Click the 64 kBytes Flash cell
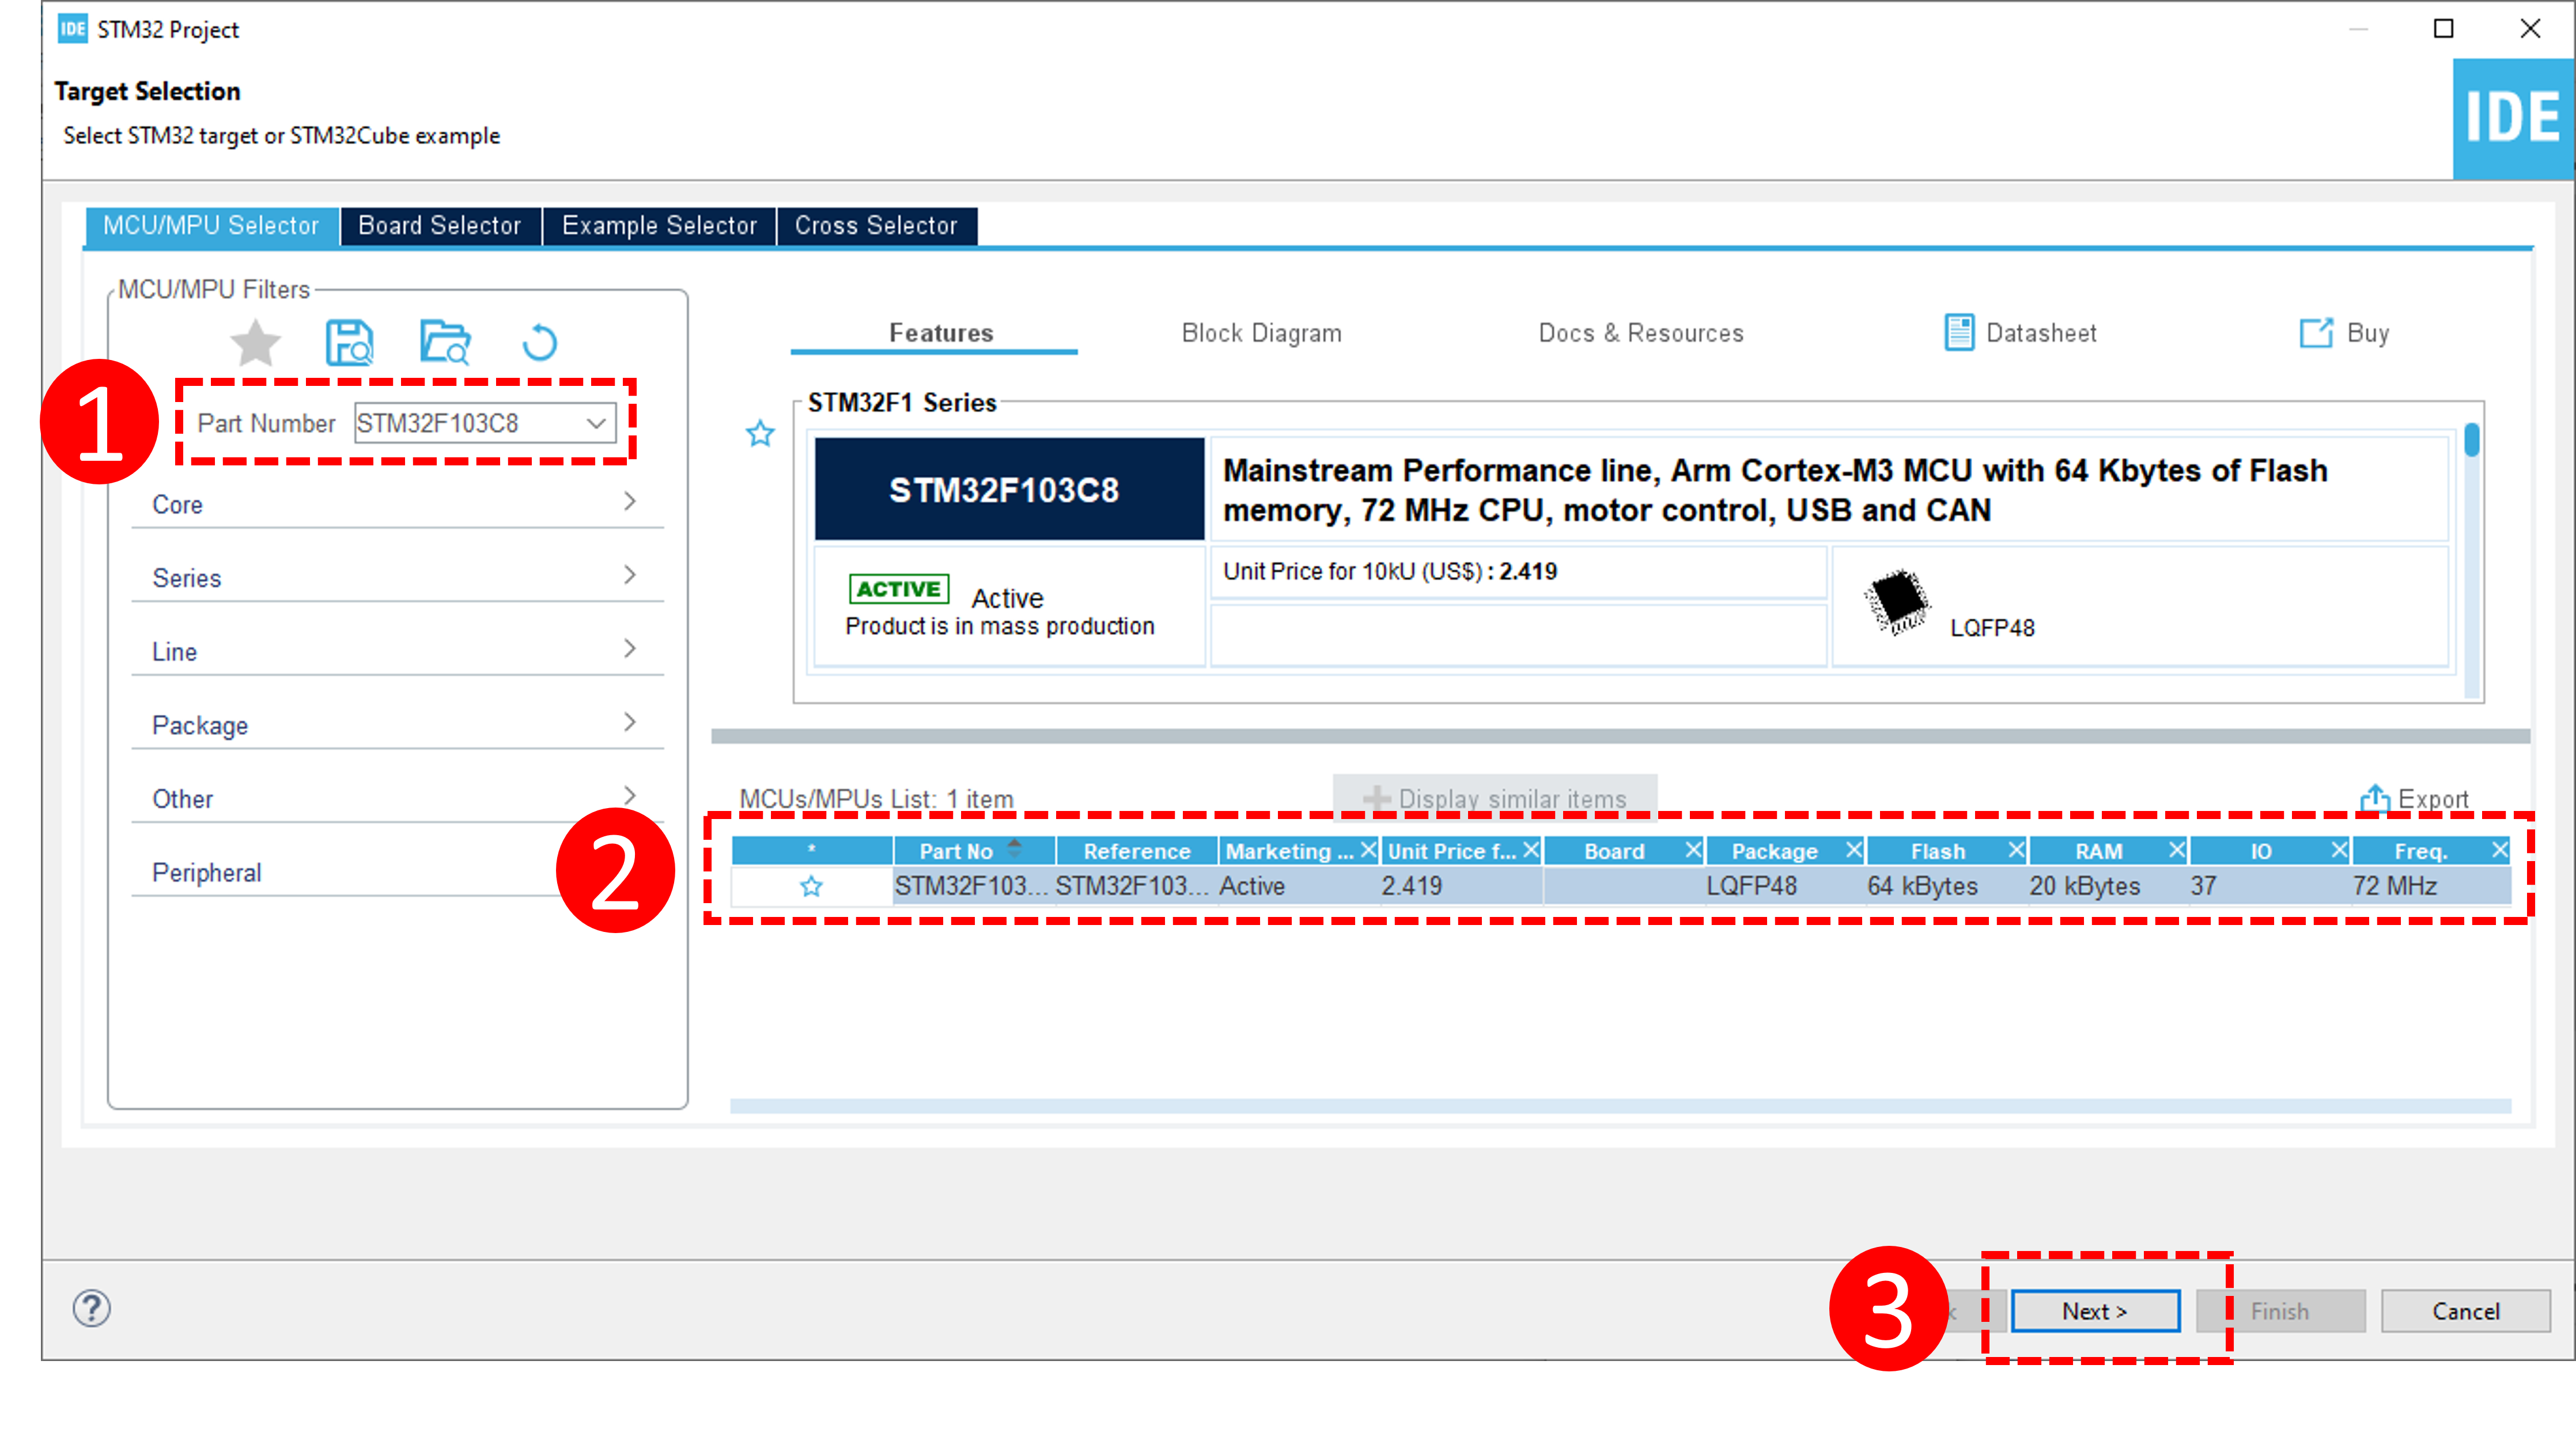This screenshot has height=1448, width=2576. (x=1947, y=886)
